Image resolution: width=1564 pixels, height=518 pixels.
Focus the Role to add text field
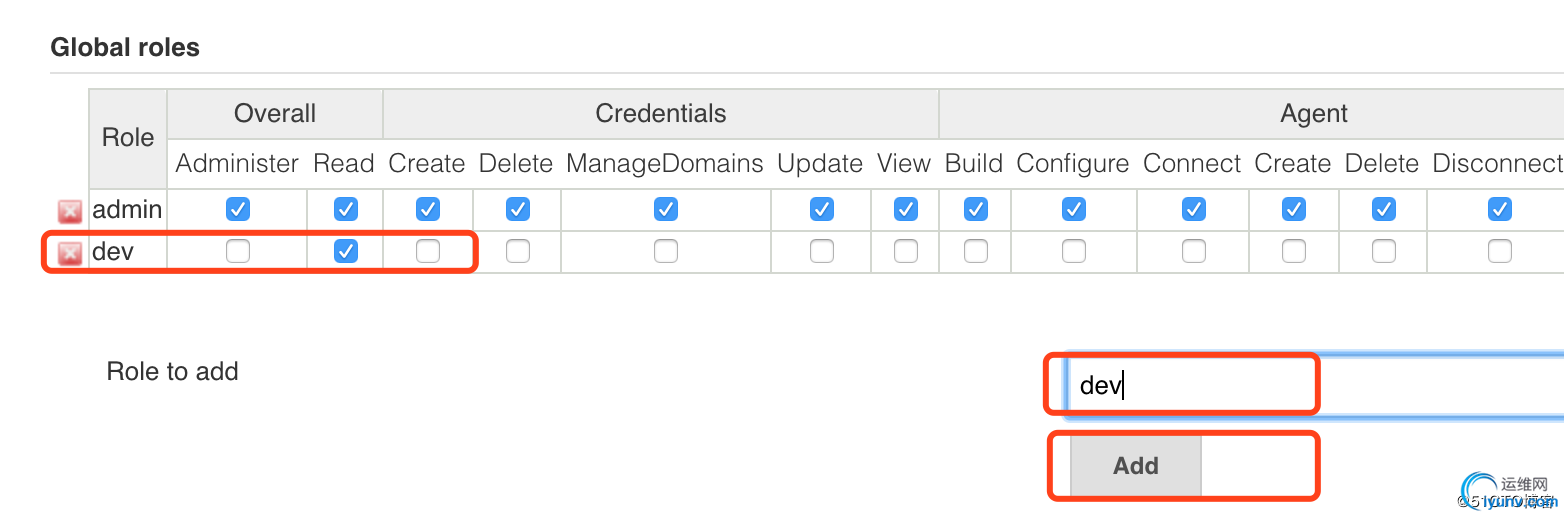[x=1313, y=385]
